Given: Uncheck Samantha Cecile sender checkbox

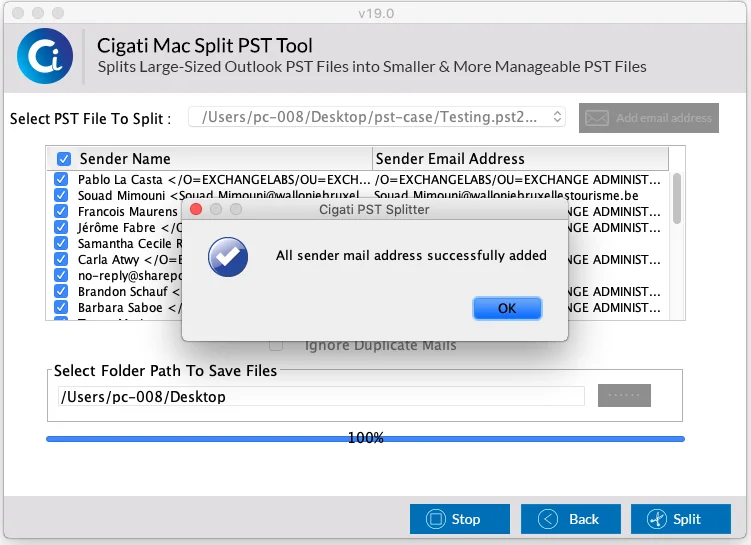Looking at the screenshot, I should click(61, 243).
